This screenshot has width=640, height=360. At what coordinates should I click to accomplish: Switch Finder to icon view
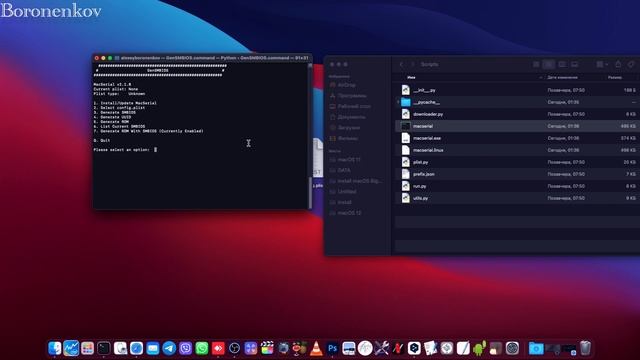pyautogui.click(x=536, y=64)
